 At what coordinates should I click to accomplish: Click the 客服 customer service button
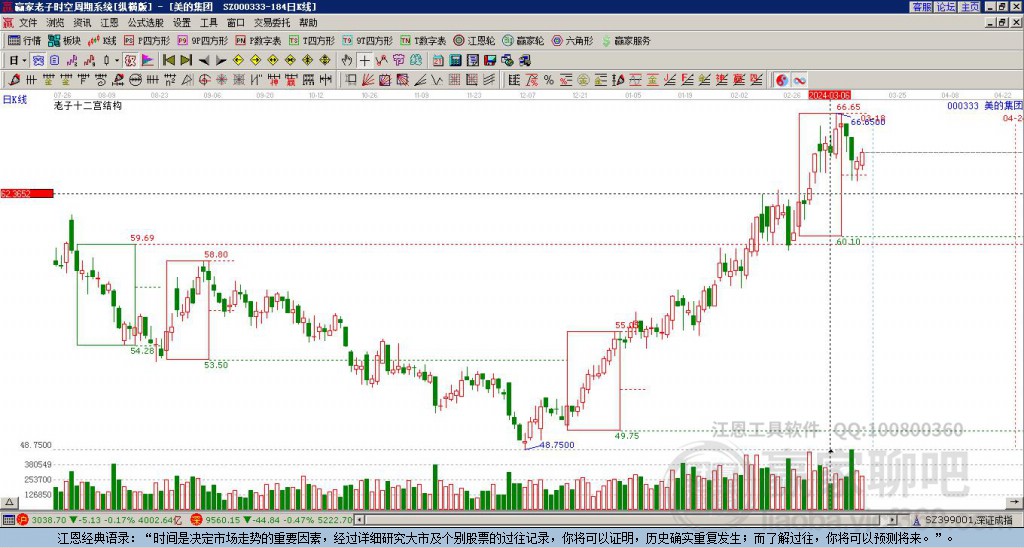click(x=922, y=7)
